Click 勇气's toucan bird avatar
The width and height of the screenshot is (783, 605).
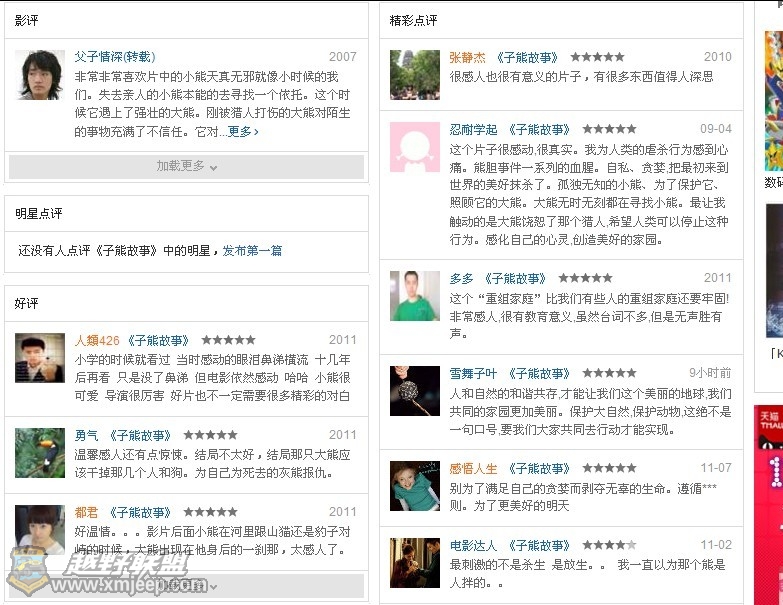[x=40, y=453]
